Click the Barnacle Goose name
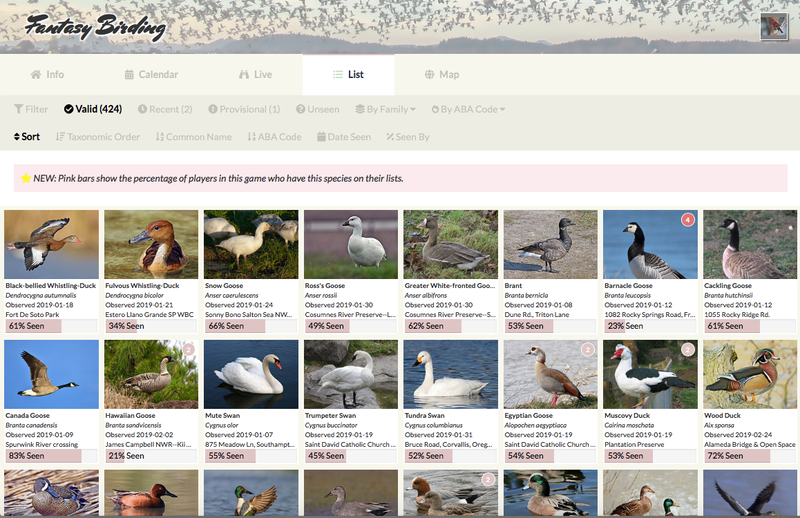800x518 pixels. pos(628,286)
